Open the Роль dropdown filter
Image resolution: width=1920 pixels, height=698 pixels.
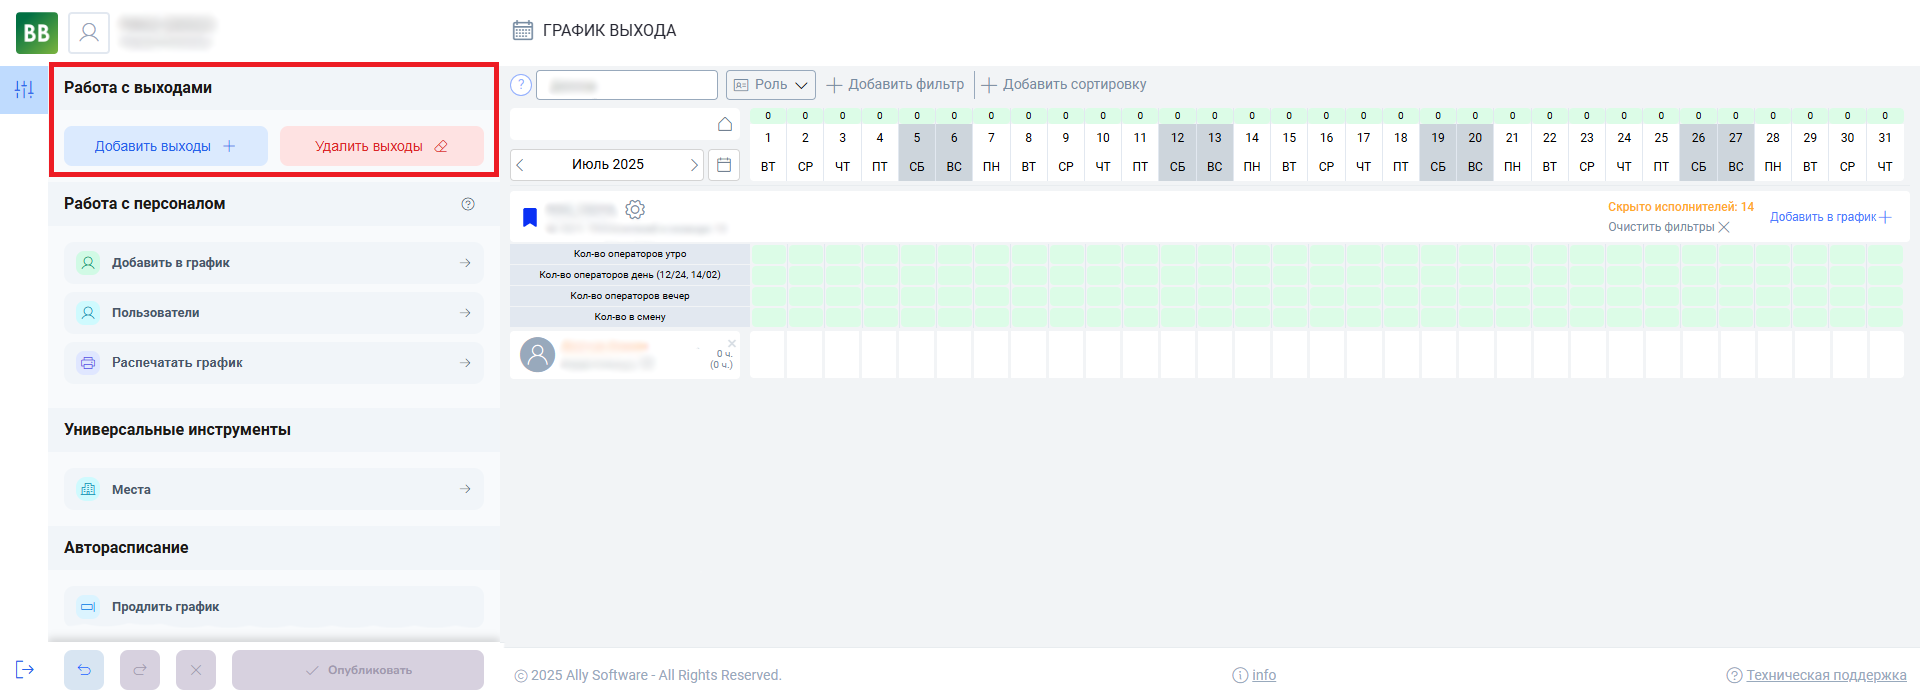(x=770, y=85)
